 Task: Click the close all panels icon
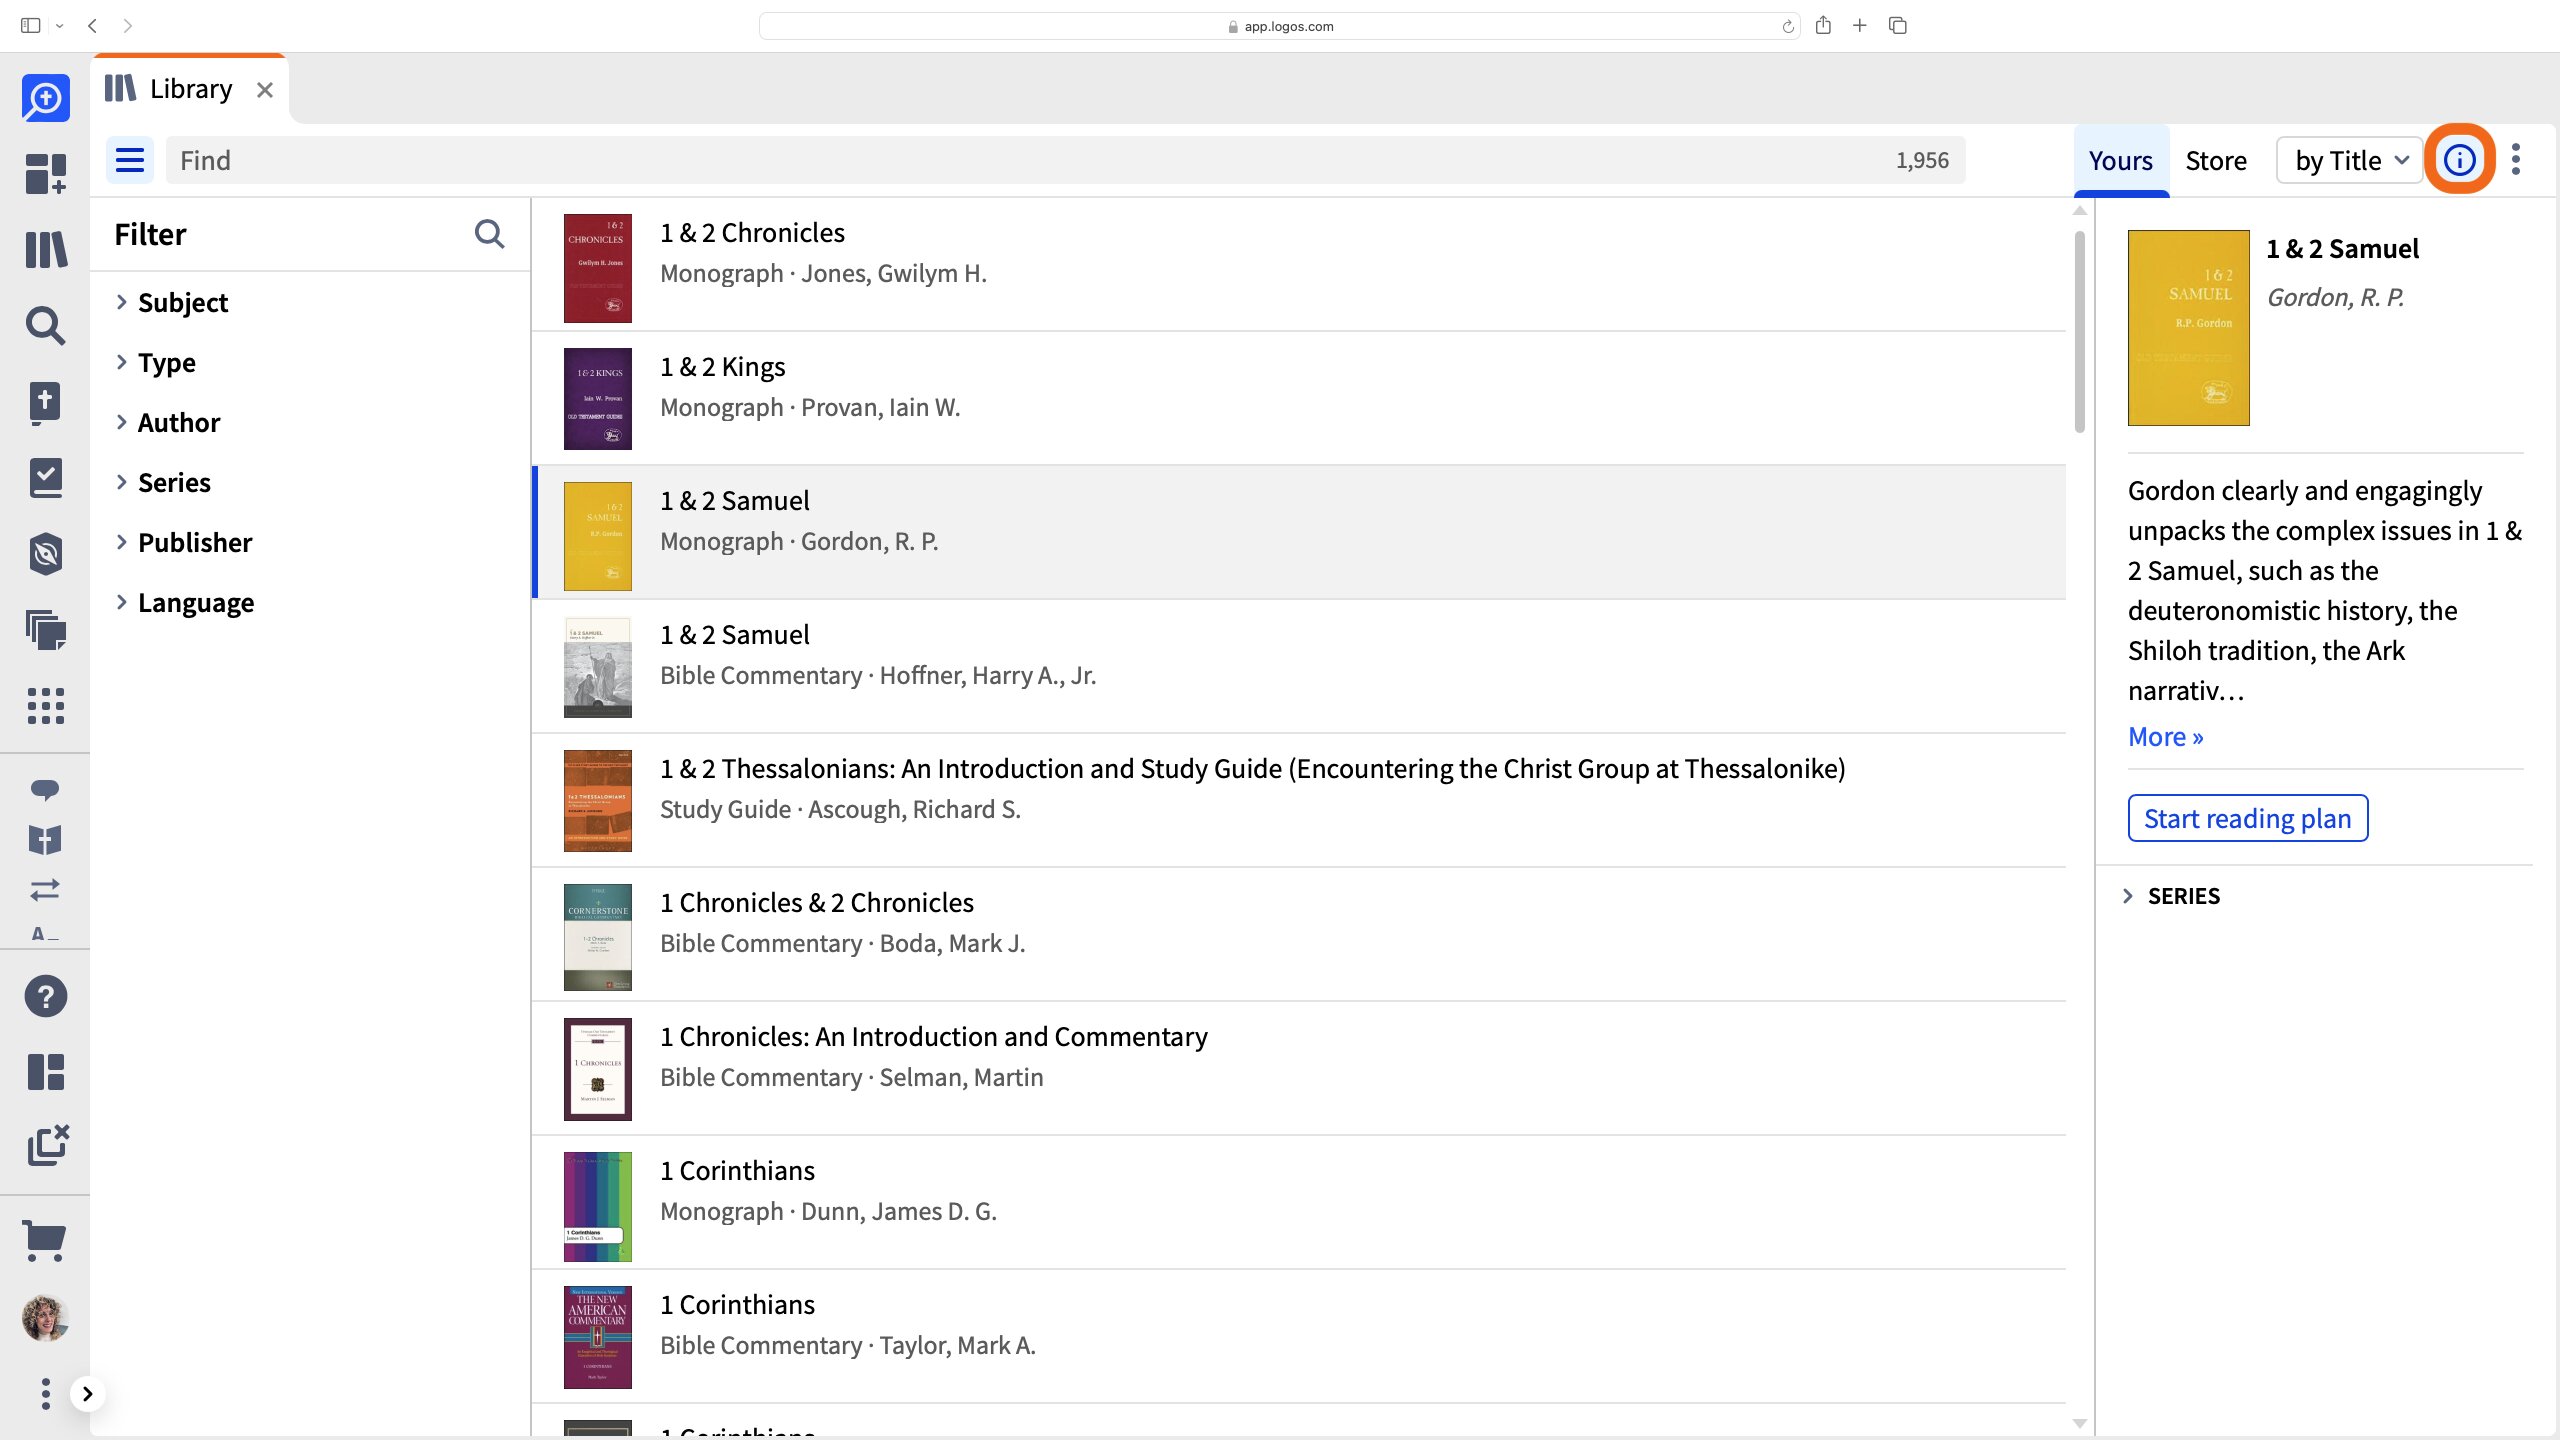(47, 1145)
